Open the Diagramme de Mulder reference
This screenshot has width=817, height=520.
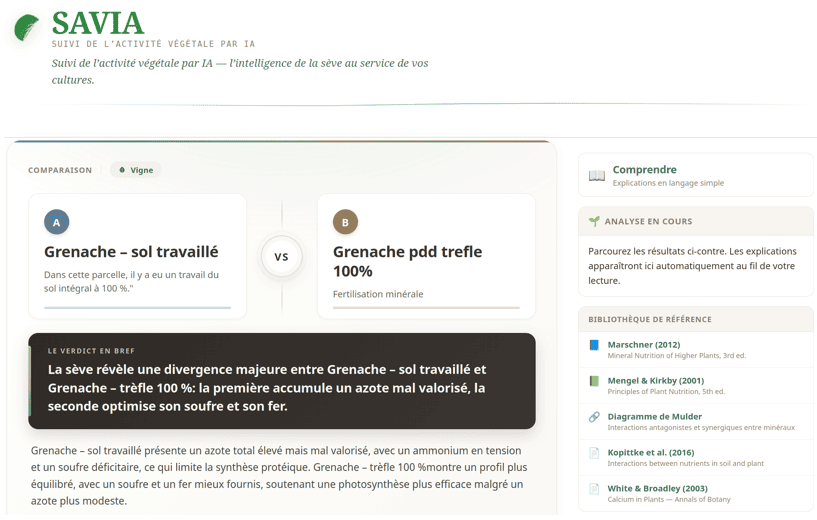click(654, 417)
